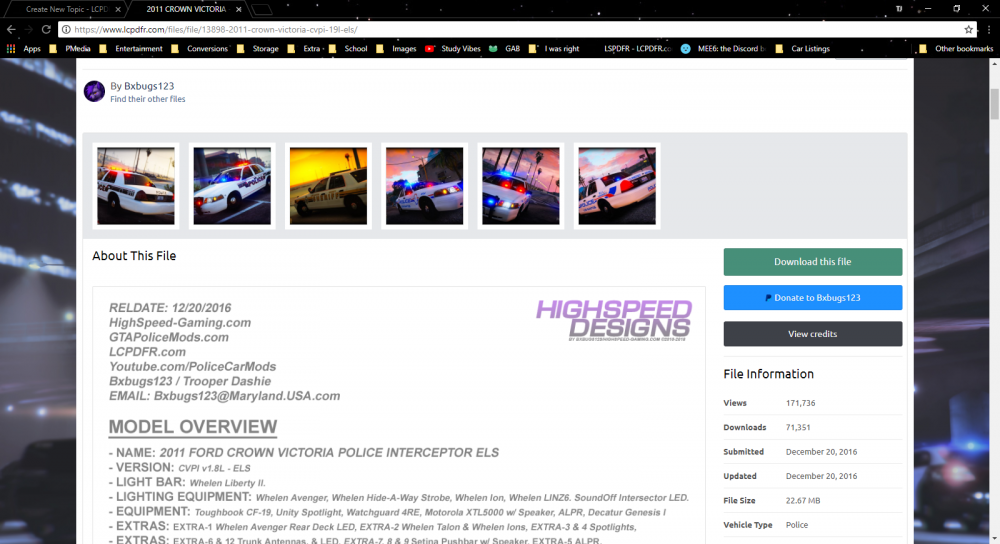Open the Entertainment bookmark folder
This screenshot has height=544, width=1000.
click(x=131, y=48)
